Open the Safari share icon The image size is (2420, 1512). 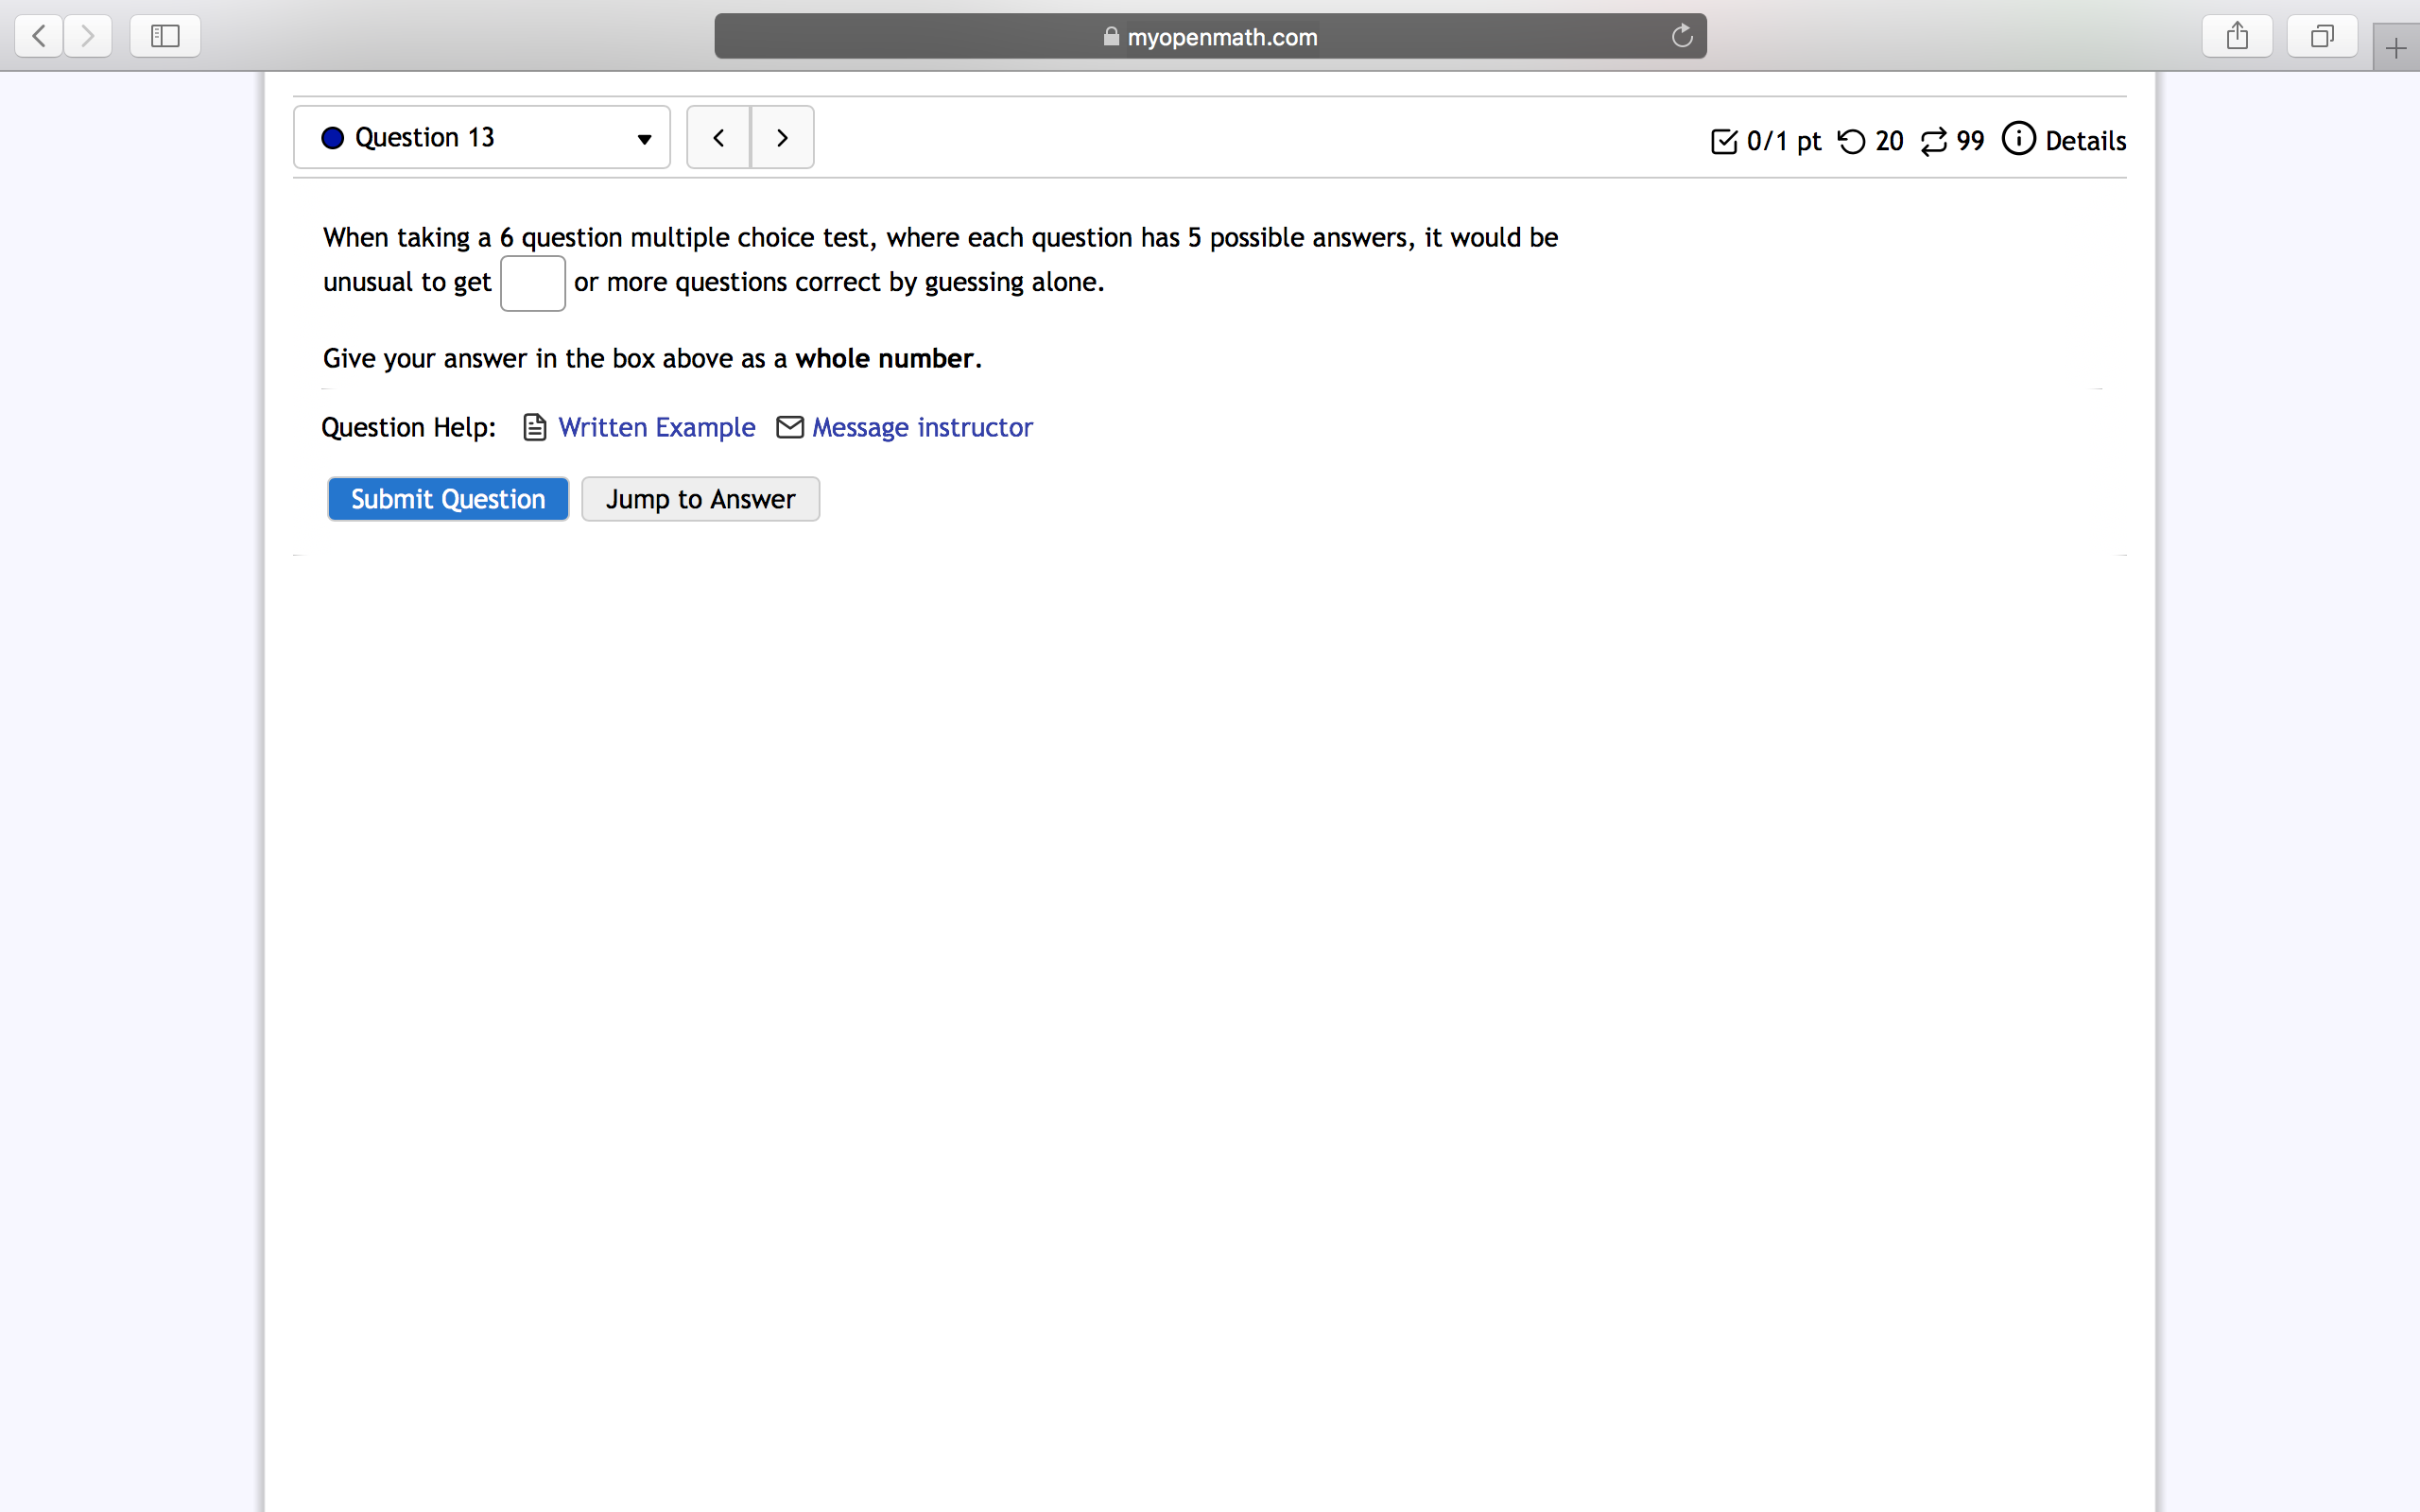(2237, 37)
